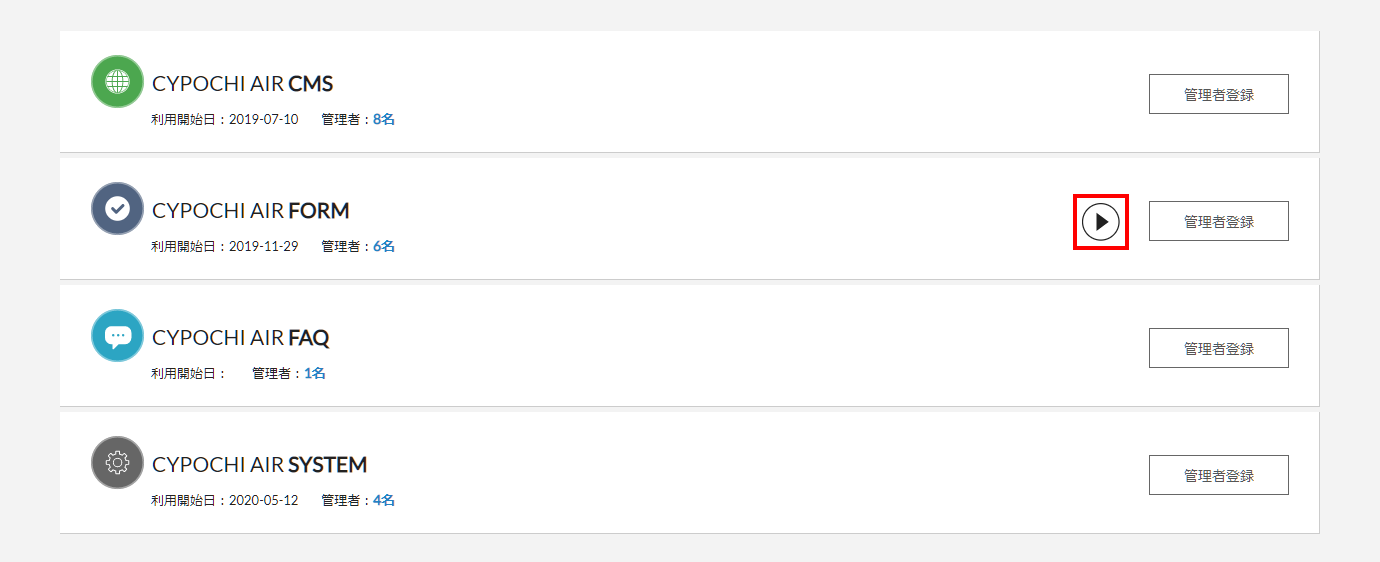Select the CYPOCHI AIR SYSTEM title
1380x562 pixels.
(260, 465)
